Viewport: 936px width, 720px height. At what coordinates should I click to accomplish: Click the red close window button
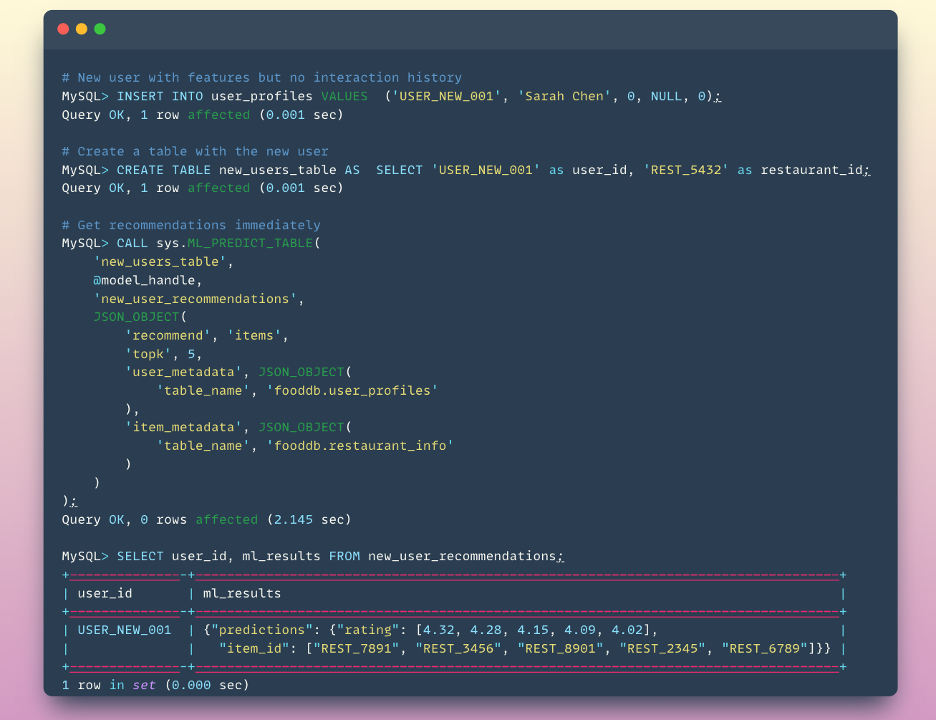63,29
